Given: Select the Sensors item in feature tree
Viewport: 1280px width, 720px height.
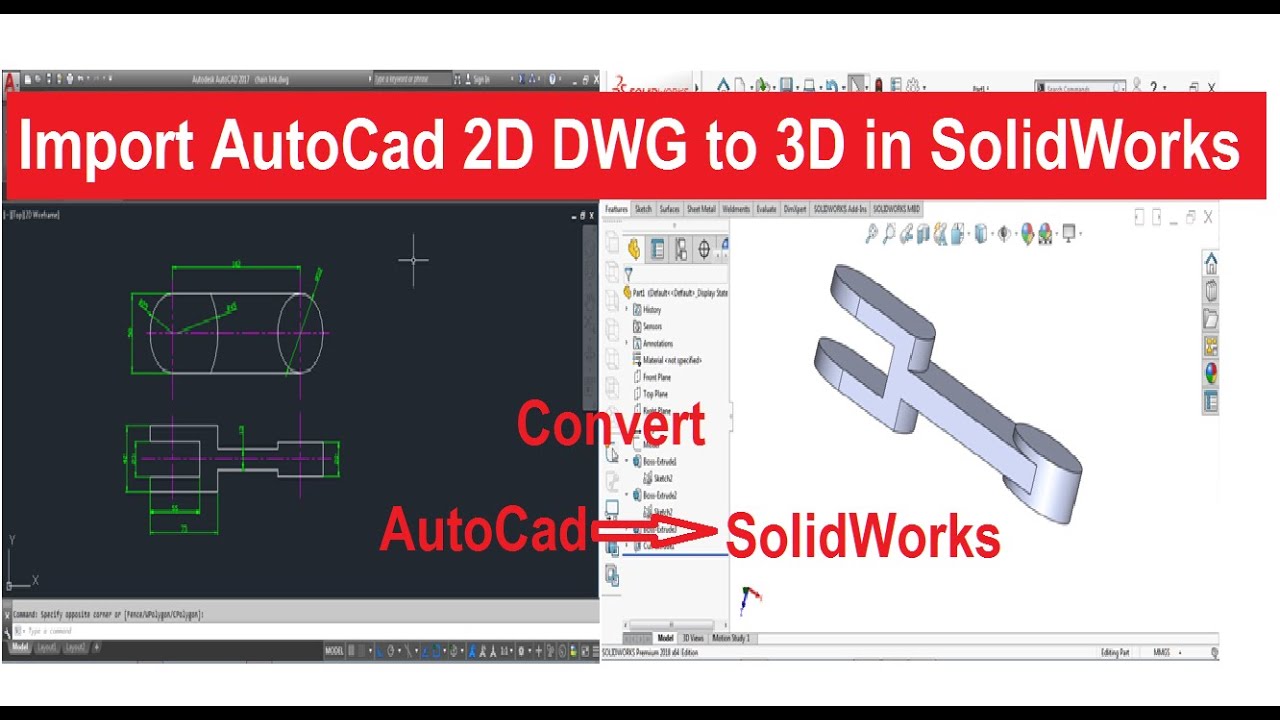Looking at the screenshot, I should 646,327.
